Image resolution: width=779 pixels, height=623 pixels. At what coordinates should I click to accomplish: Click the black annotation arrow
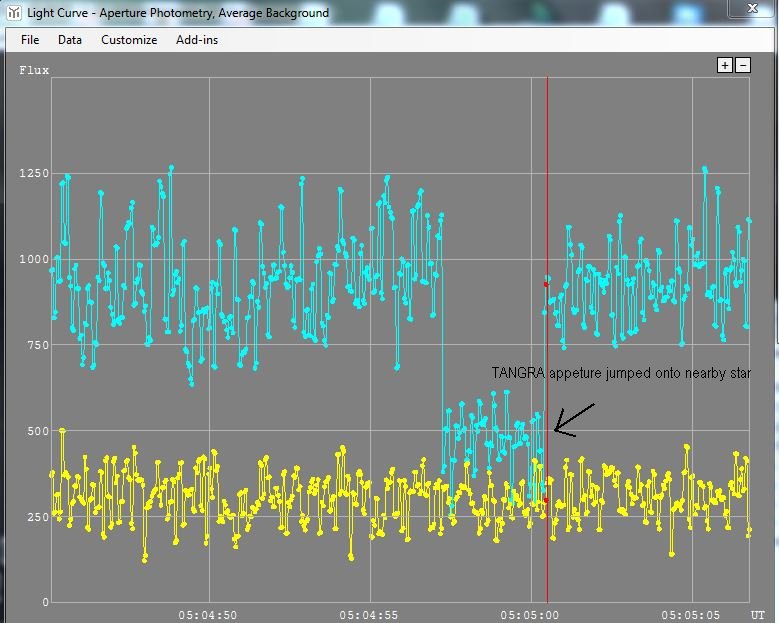click(574, 420)
